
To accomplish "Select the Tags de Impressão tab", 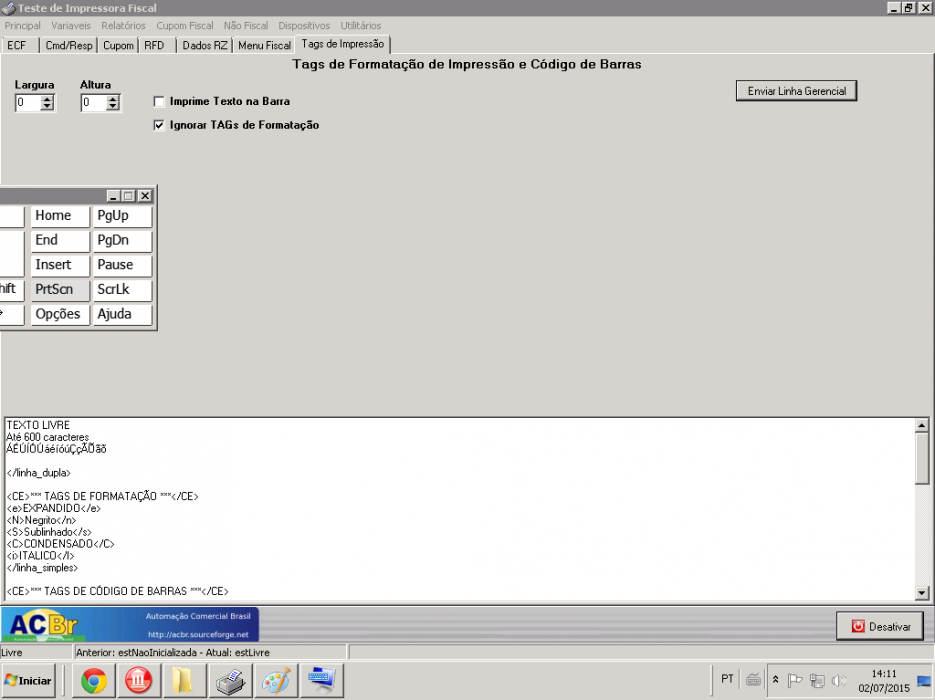I will pos(343,44).
